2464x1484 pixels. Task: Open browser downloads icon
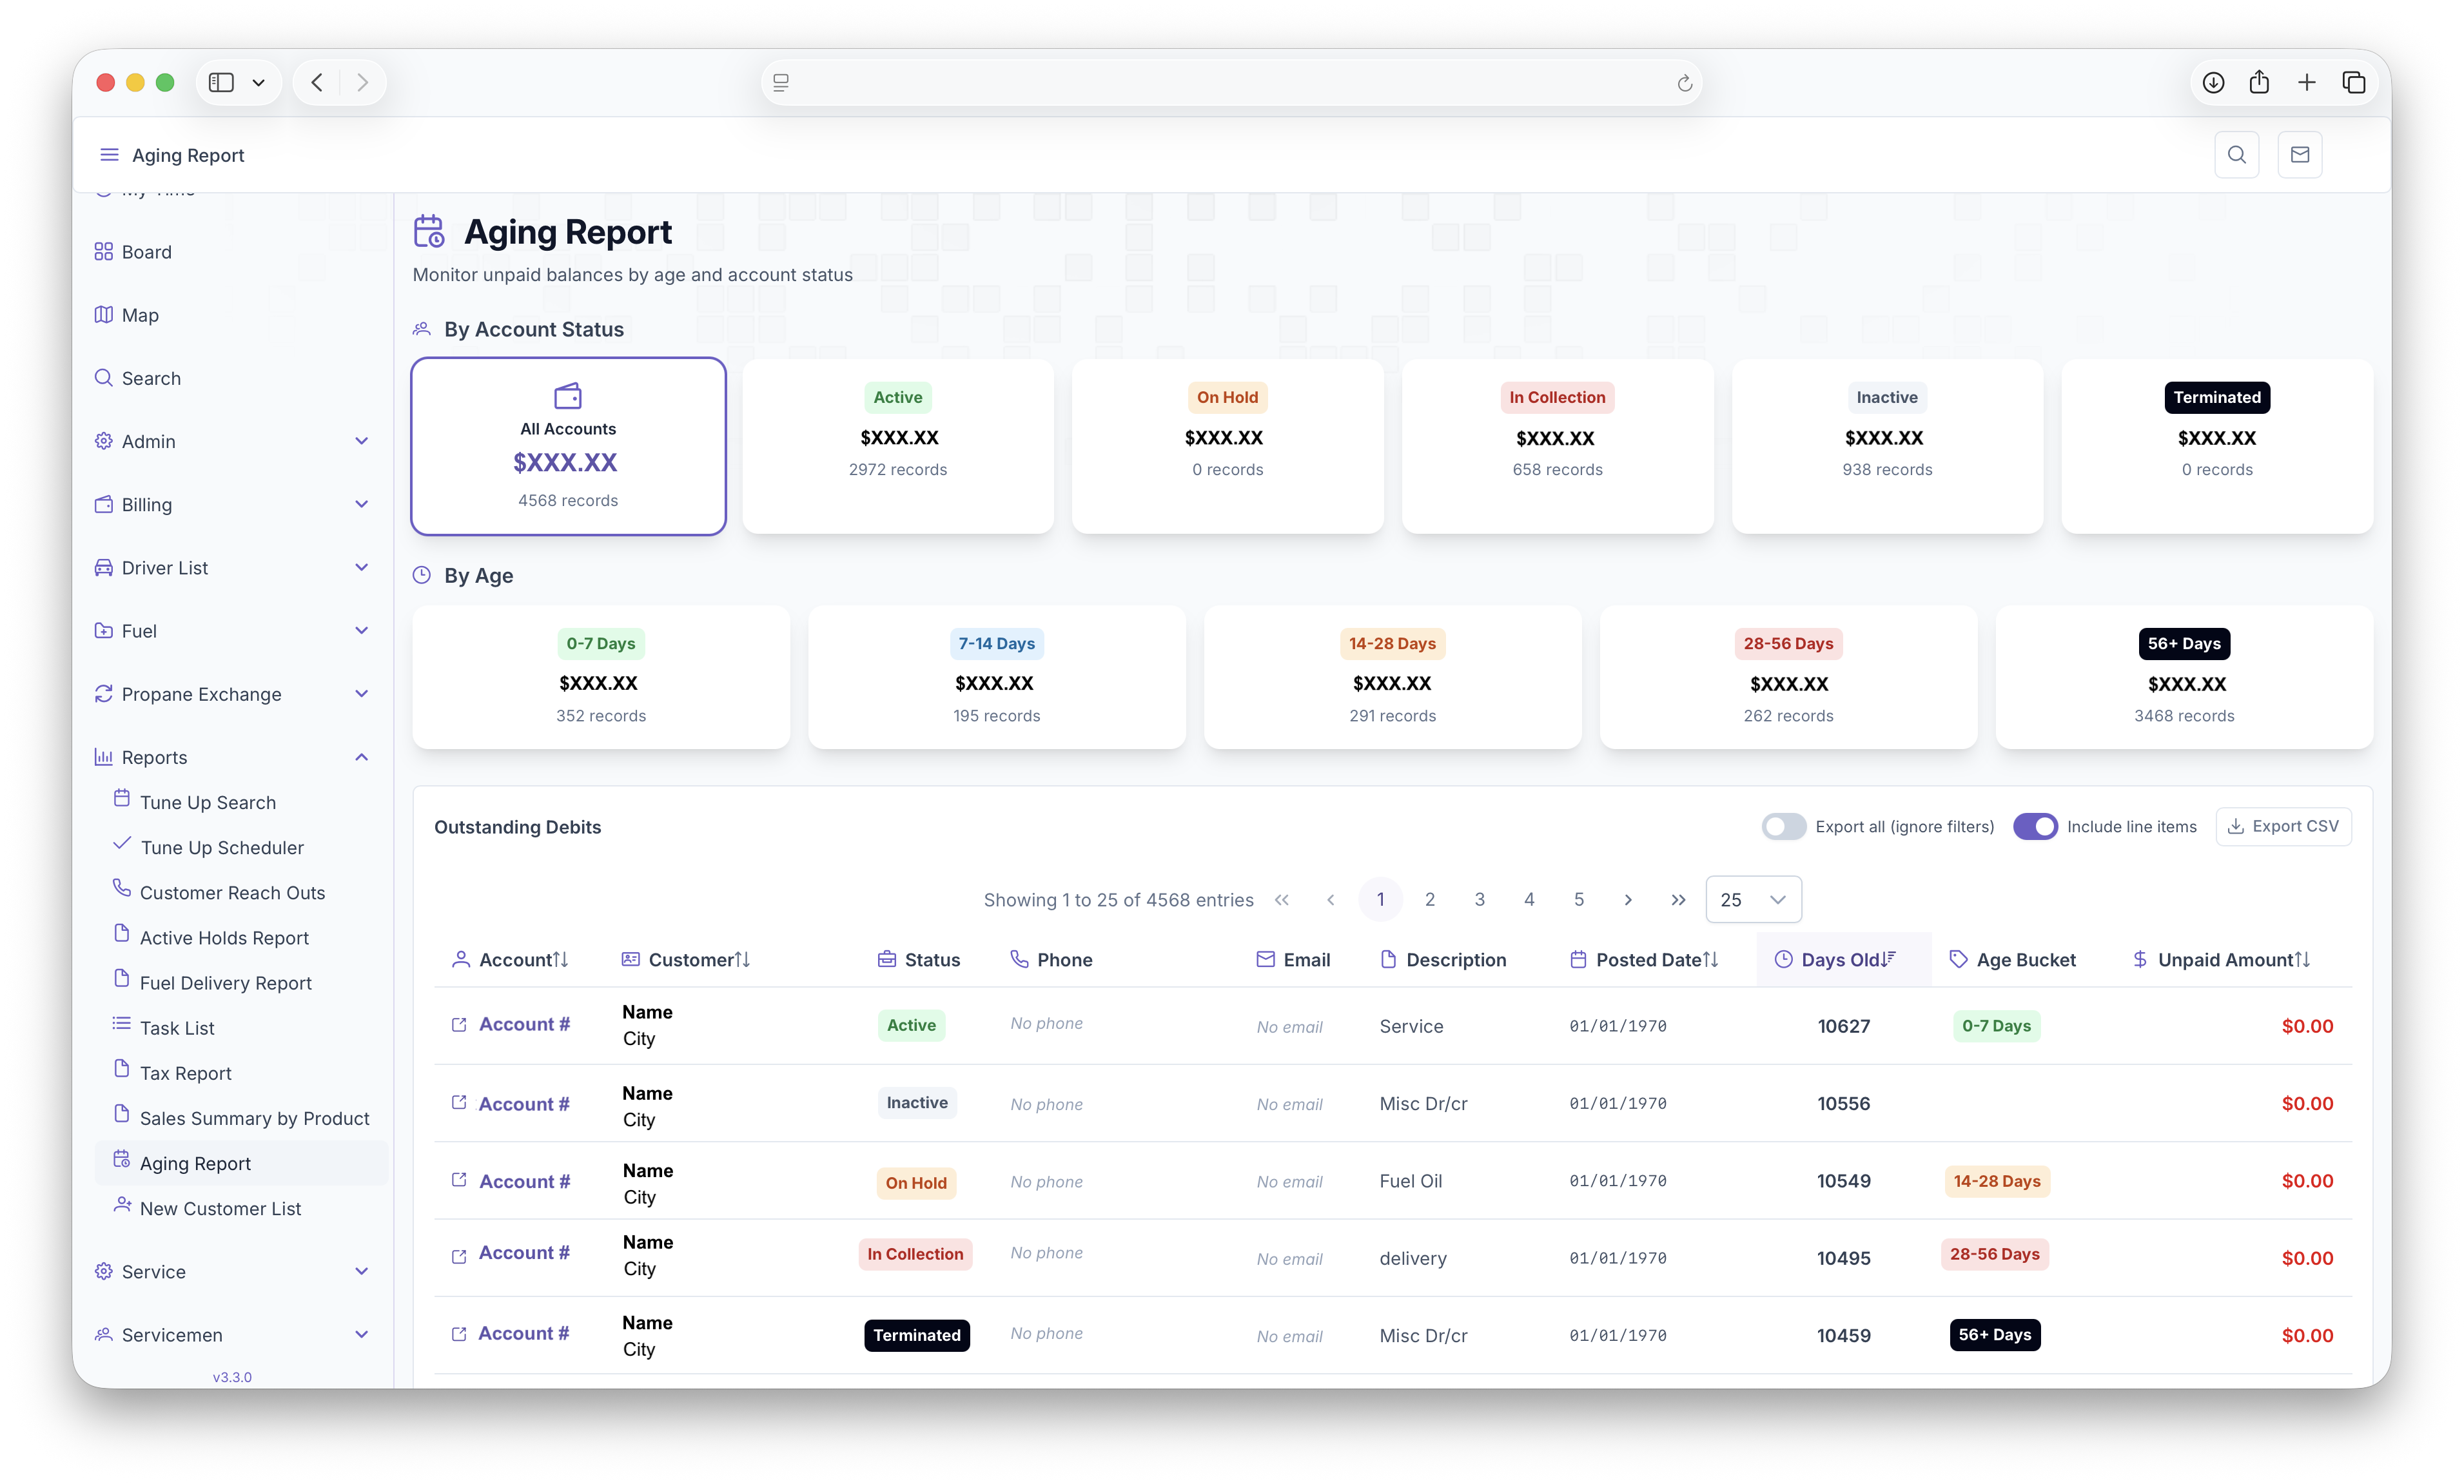click(2213, 83)
